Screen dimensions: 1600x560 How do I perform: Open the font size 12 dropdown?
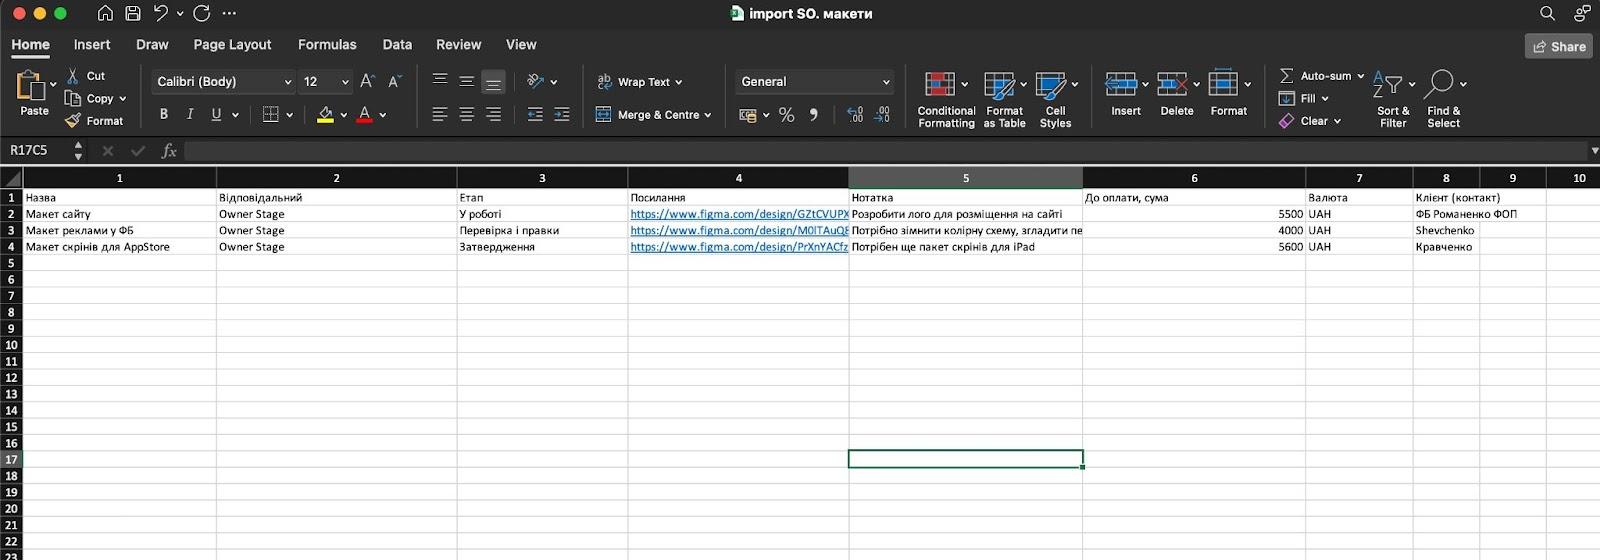(345, 82)
